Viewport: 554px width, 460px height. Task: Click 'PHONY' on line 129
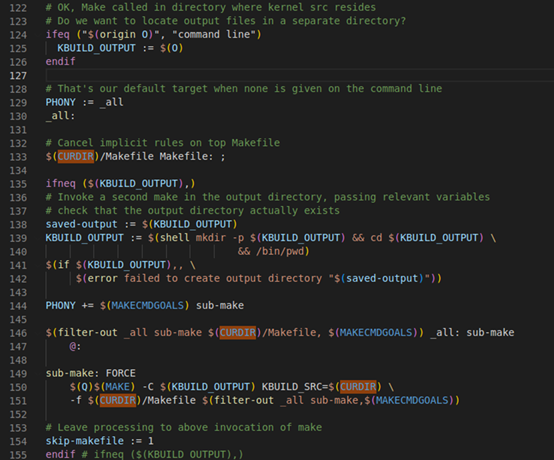[60, 102]
